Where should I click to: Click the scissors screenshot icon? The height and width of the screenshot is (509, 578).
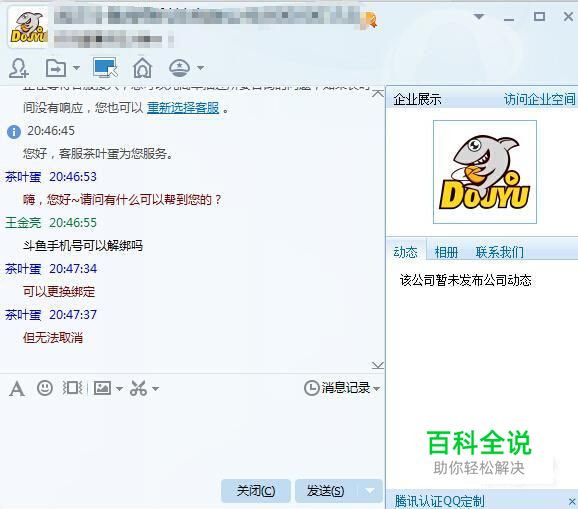[138, 388]
